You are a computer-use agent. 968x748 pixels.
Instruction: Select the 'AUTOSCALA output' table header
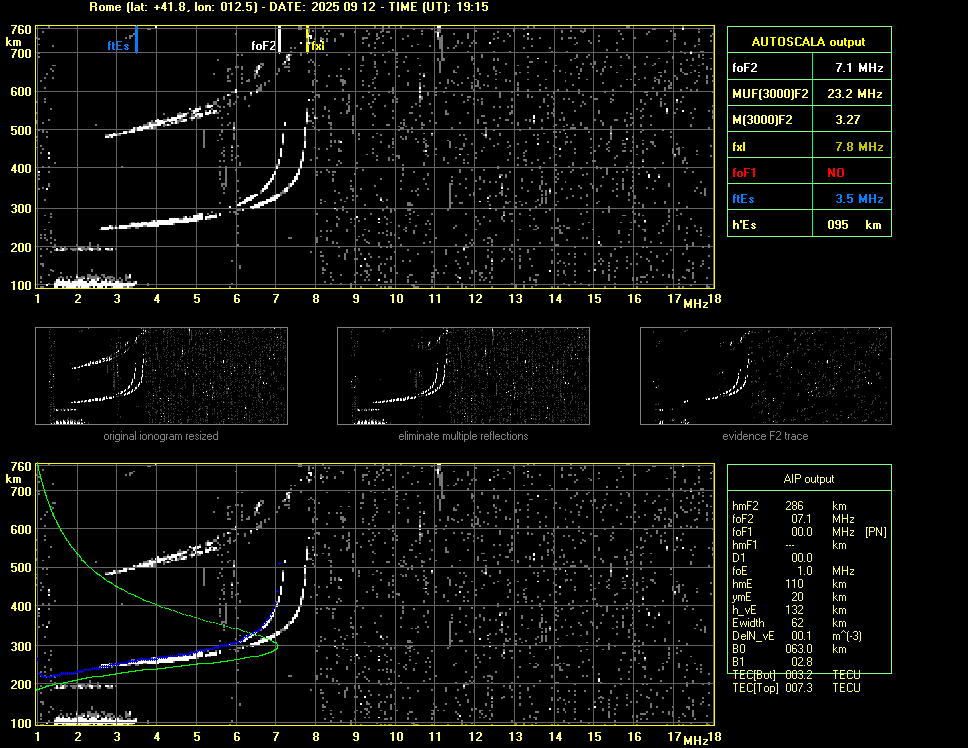click(809, 42)
